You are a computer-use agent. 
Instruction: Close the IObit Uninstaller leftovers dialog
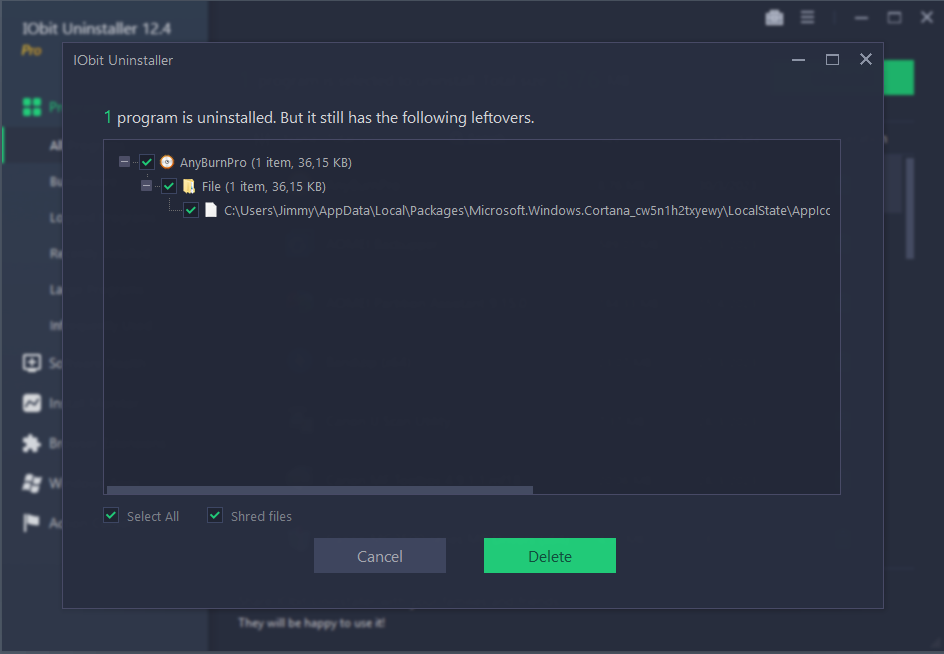pos(866,59)
